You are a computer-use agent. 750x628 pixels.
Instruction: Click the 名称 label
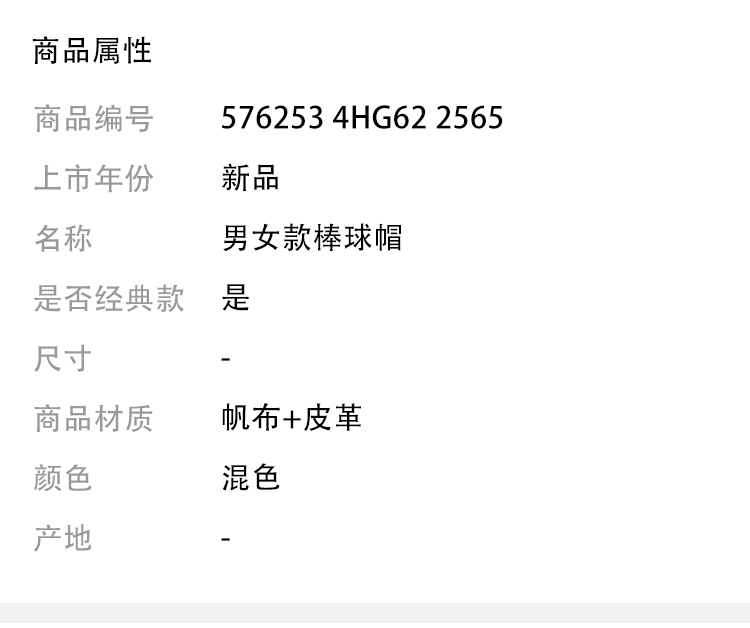coord(63,238)
